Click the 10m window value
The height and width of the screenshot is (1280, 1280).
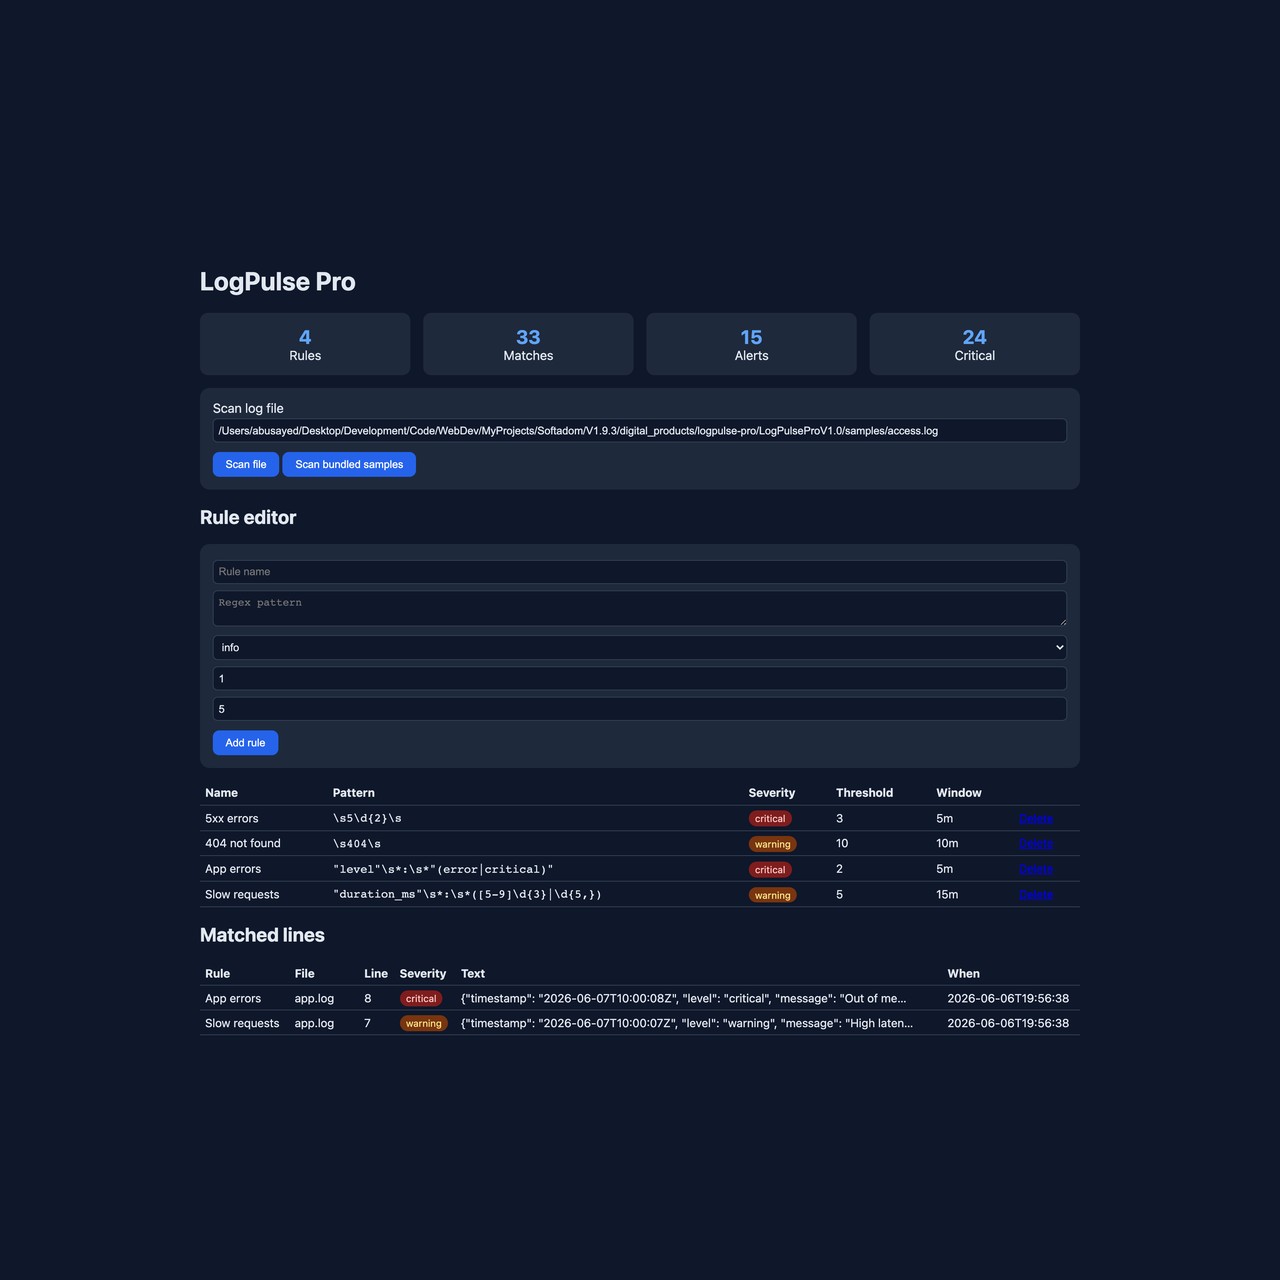[947, 844]
